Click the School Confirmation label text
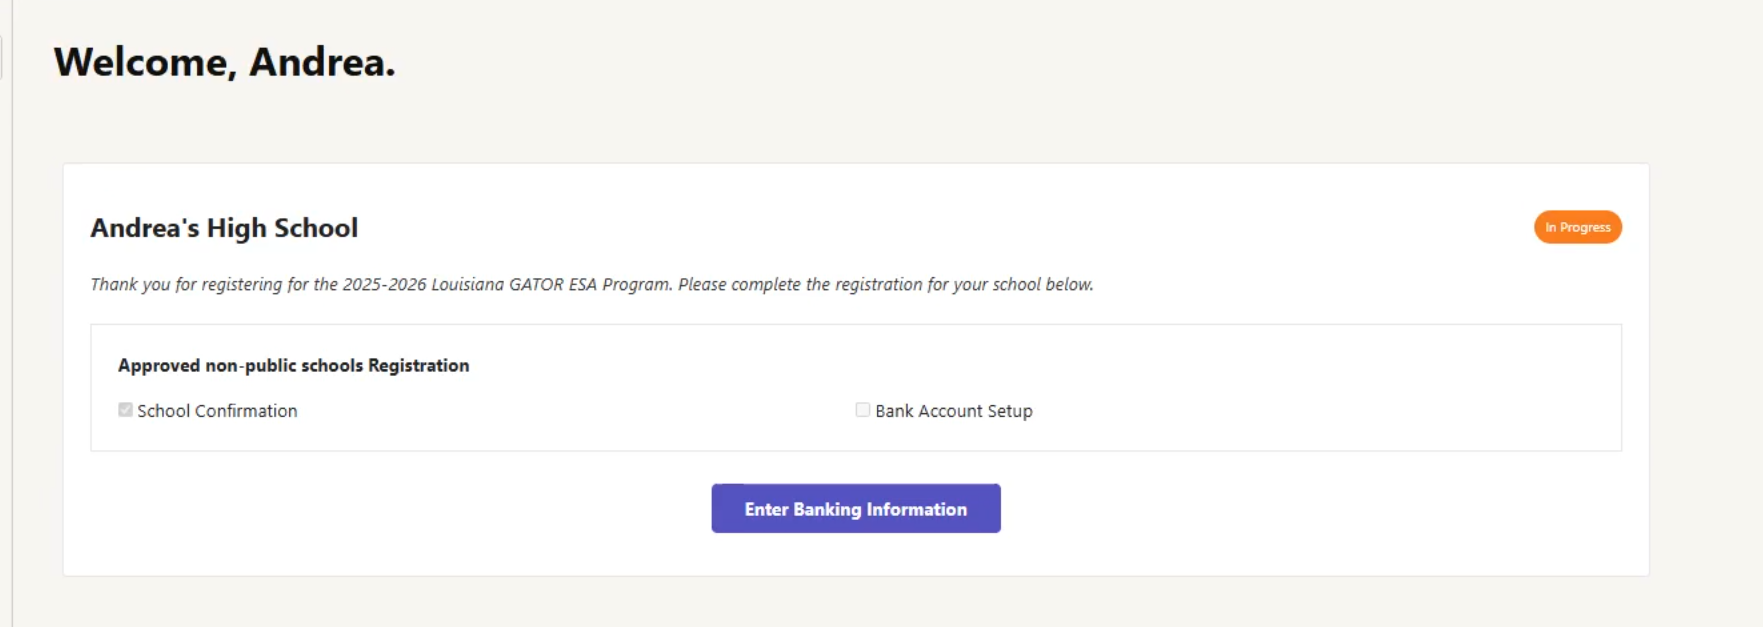Image resolution: width=1763 pixels, height=627 pixels. point(217,411)
